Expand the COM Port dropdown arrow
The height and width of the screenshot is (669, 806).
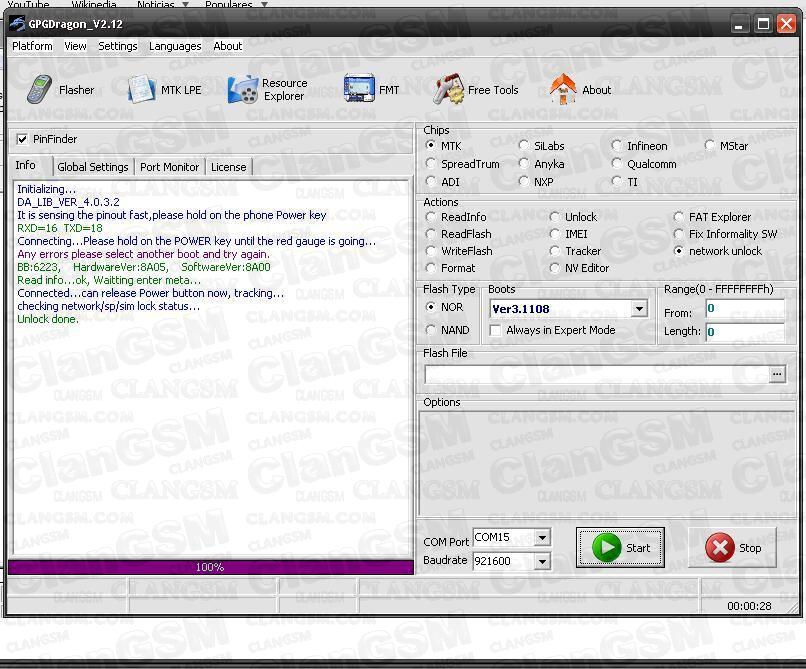click(x=542, y=538)
